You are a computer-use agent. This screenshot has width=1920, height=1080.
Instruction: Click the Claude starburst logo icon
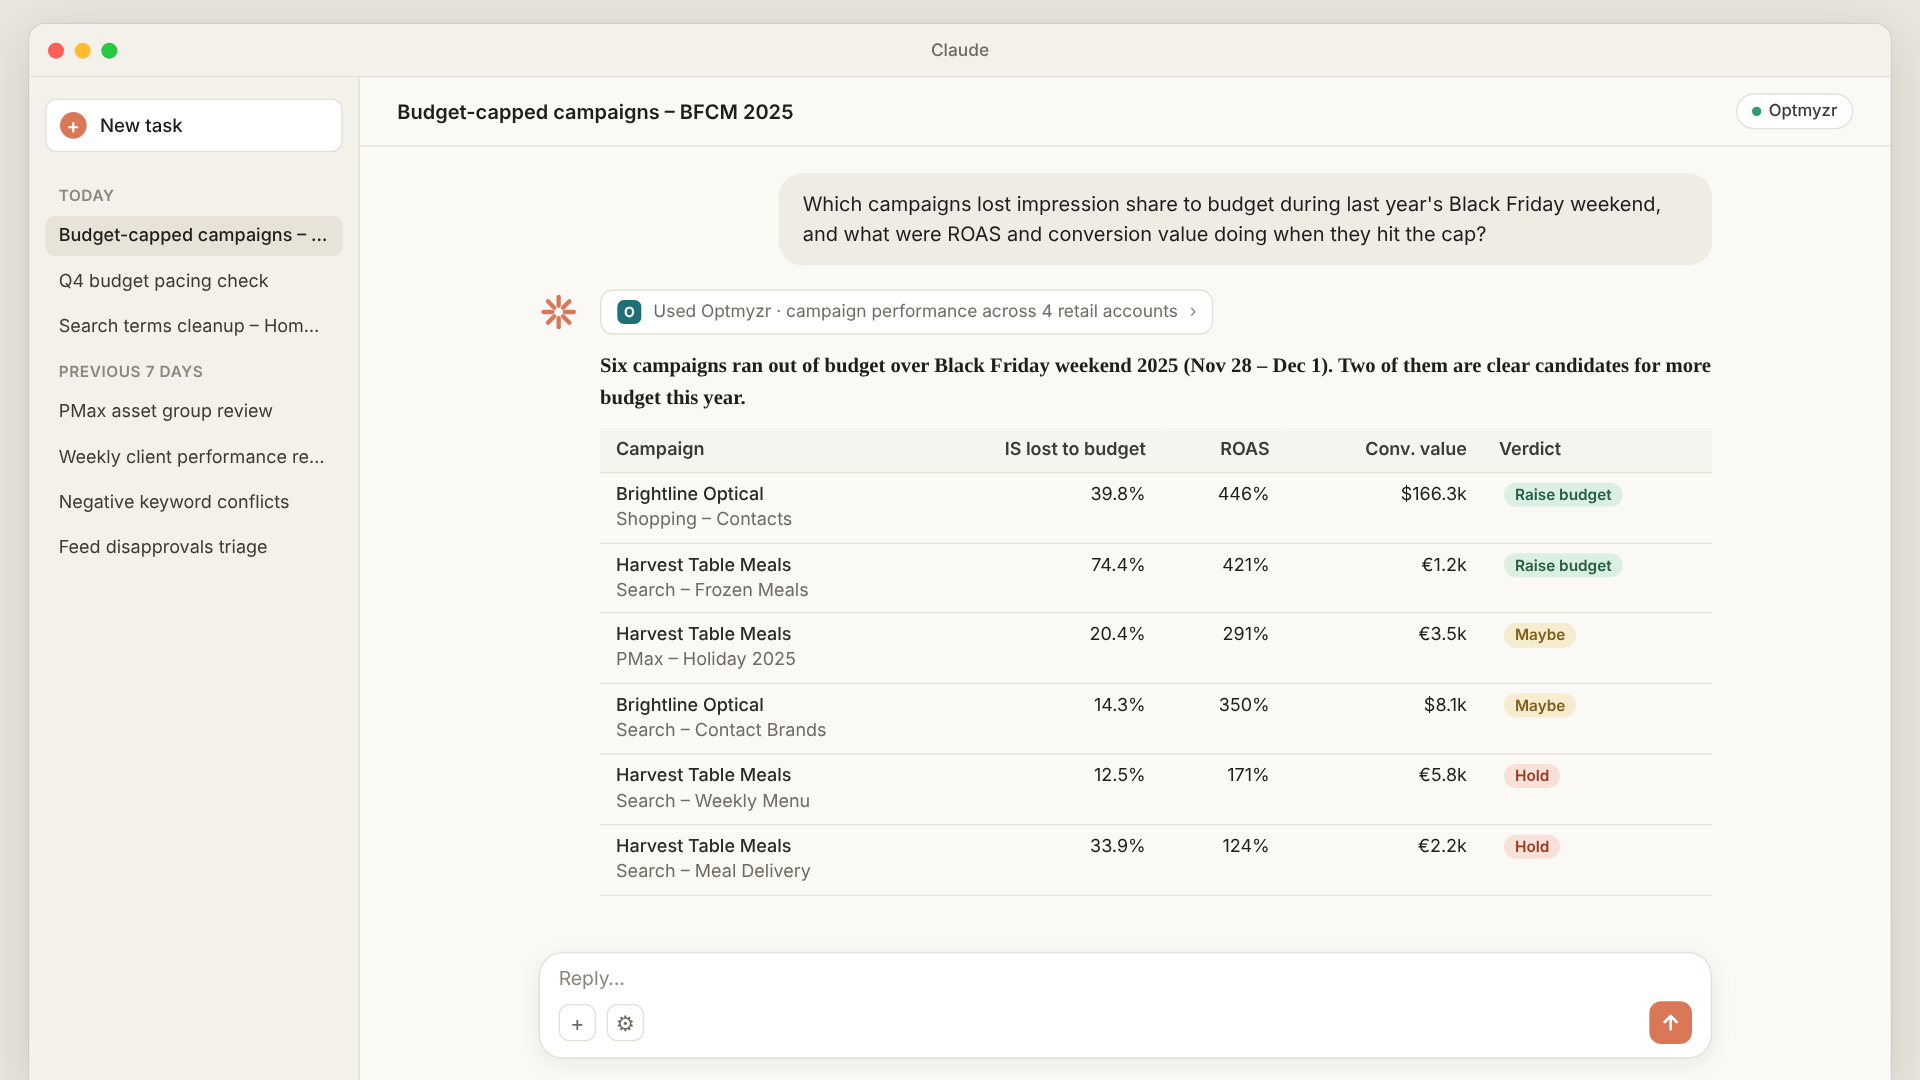[x=558, y=312]
